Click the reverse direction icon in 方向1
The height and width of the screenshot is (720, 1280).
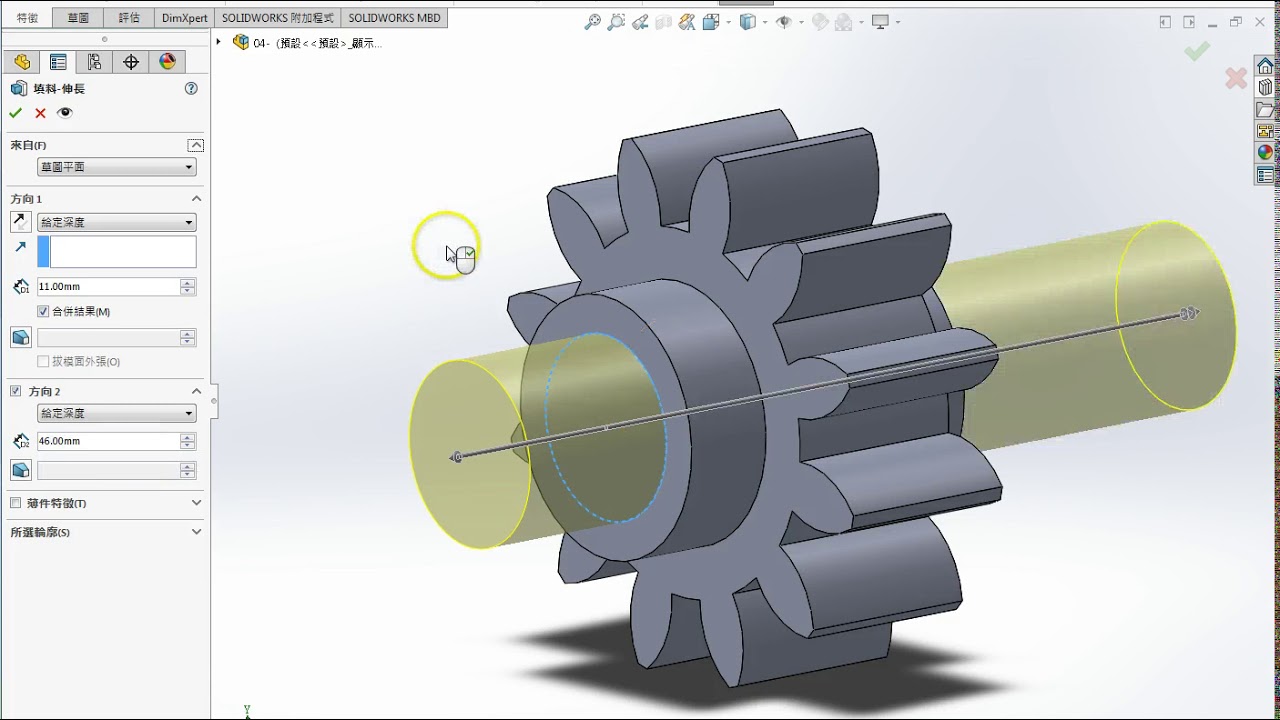[x=21, y=222]
